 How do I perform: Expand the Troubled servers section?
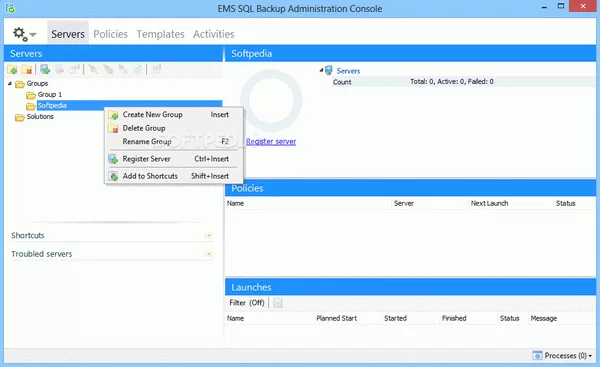click(209, 254)
